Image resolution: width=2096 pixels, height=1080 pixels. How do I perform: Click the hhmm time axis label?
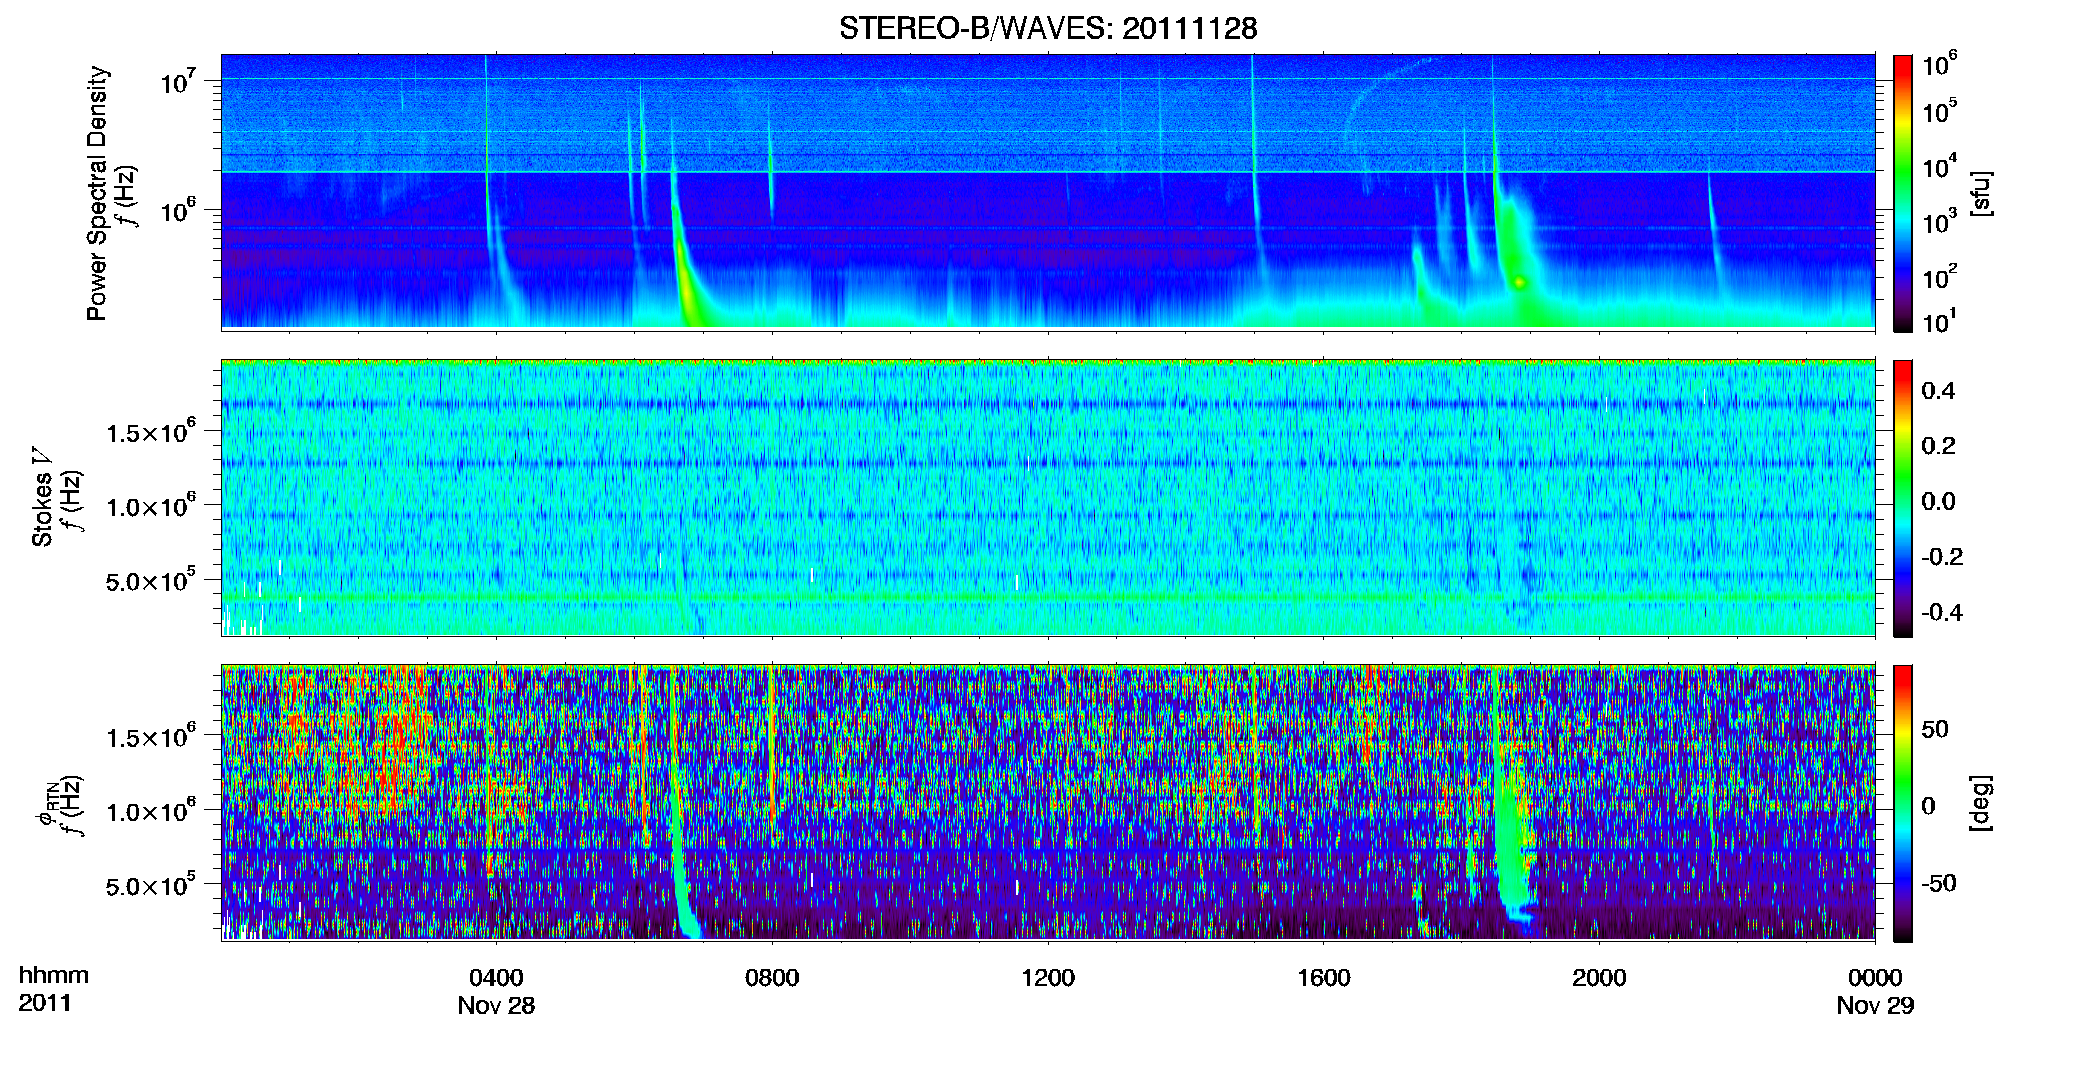coord(54,975)
